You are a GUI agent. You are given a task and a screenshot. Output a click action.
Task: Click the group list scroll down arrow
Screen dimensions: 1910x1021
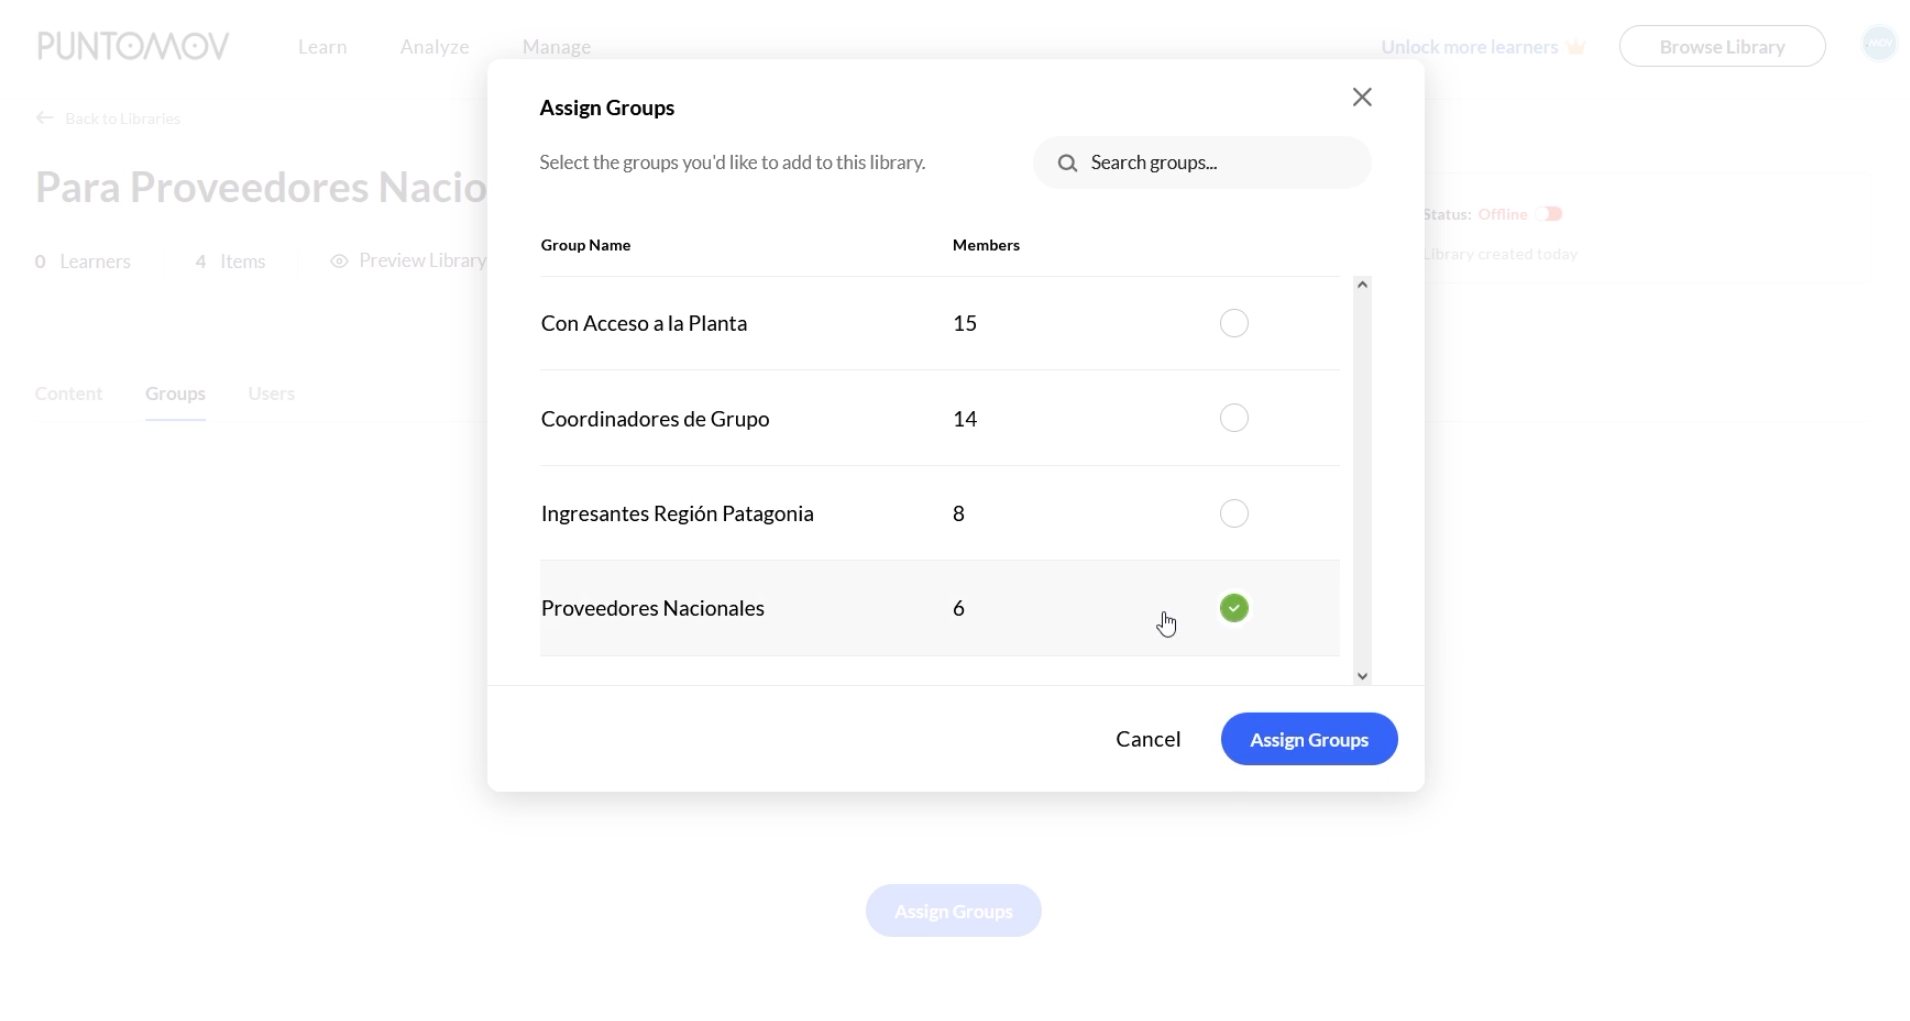(1362, 676)
